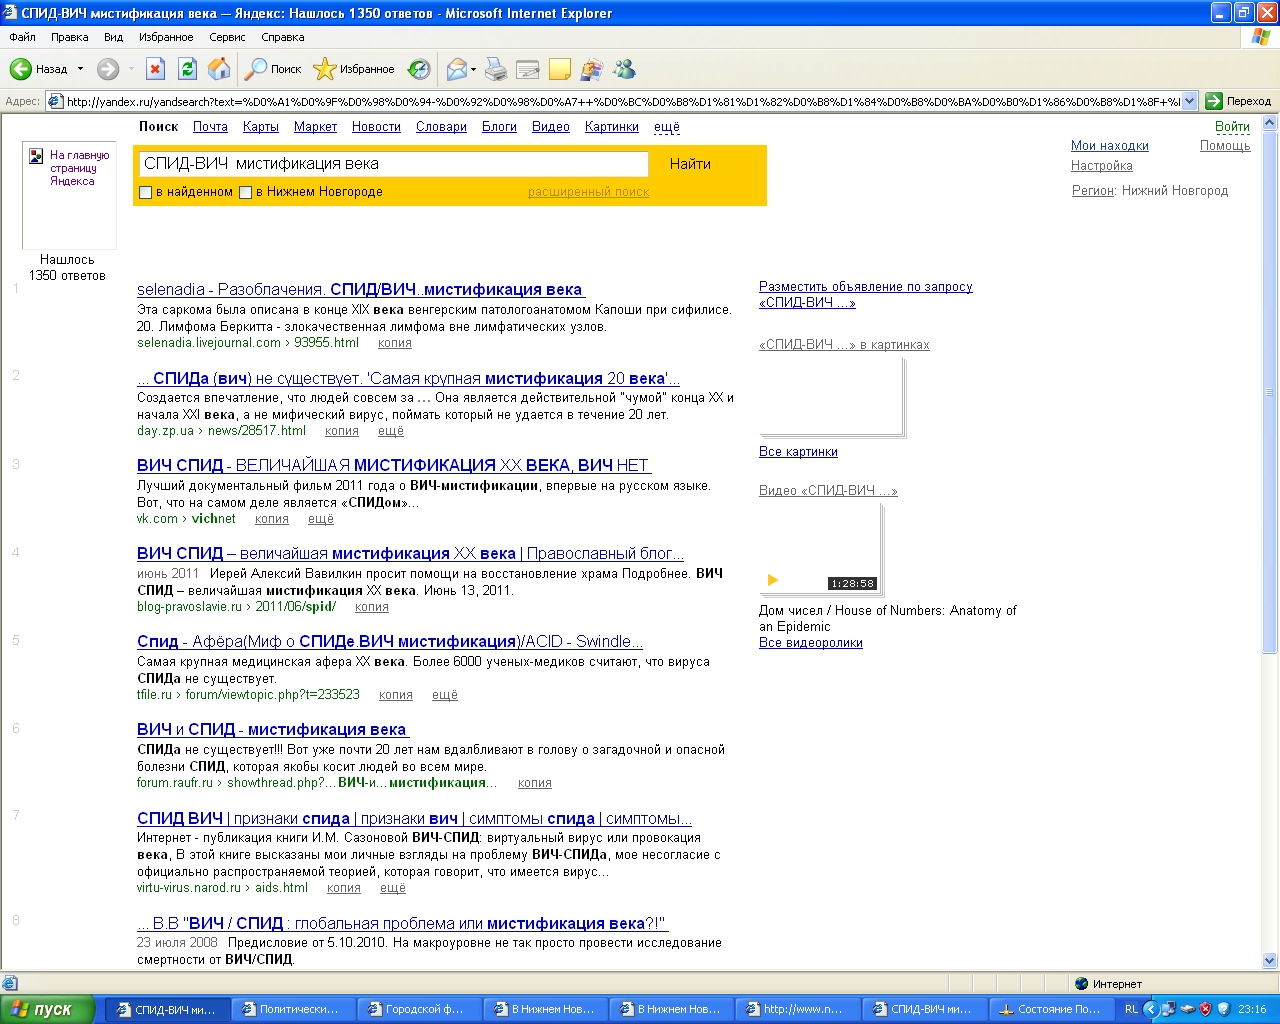The width and height of the screenshot is (1280, 1024).
Task: Check the 'в Нижнем Новгороде' checkbox
Action: [x=245, y=192]
